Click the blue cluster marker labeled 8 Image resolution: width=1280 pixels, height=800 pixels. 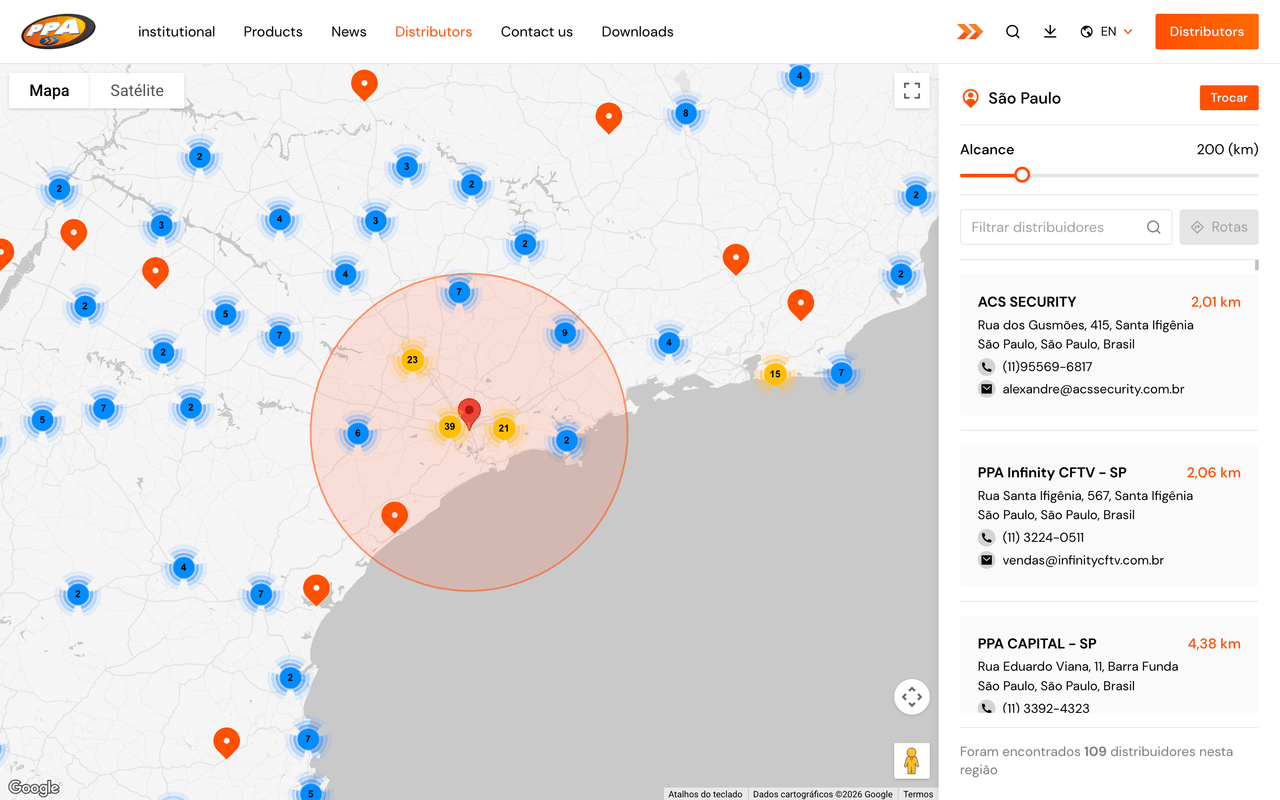[x=685, y=113]
